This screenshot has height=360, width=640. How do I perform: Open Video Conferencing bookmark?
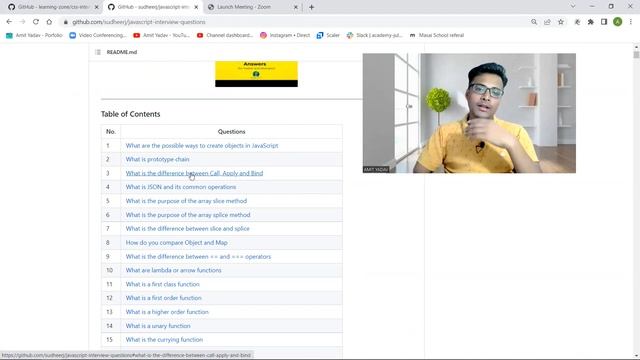click(x=98, y=36)
